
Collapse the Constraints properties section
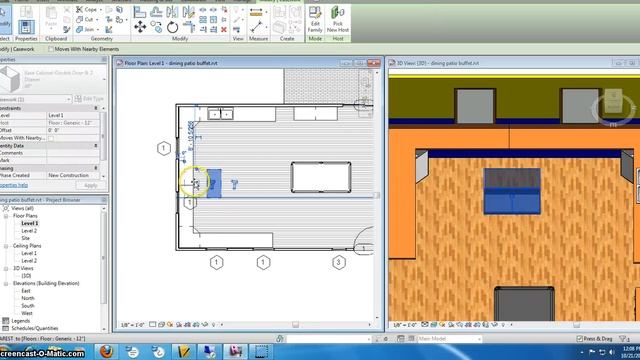click(x=96, y=108)
